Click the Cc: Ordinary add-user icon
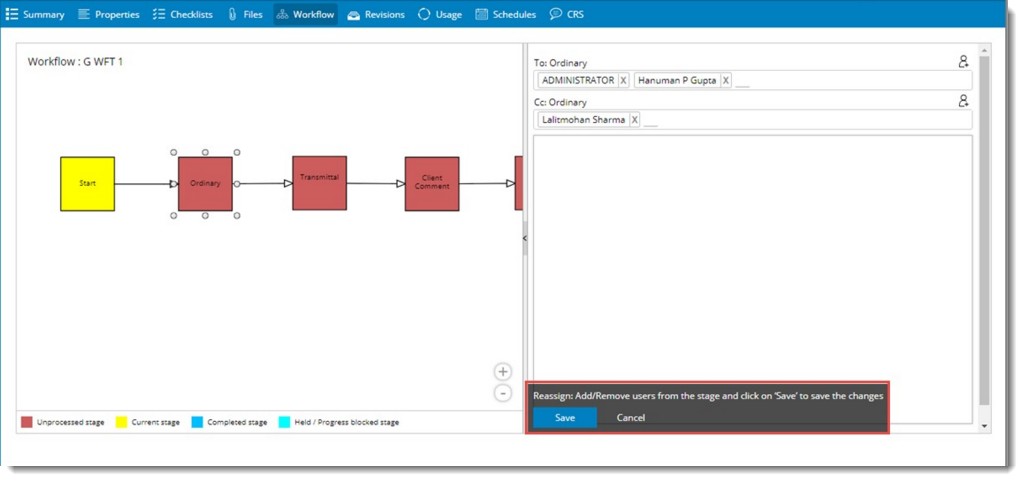Screen dimensions: 1023x481 [963, 101]
